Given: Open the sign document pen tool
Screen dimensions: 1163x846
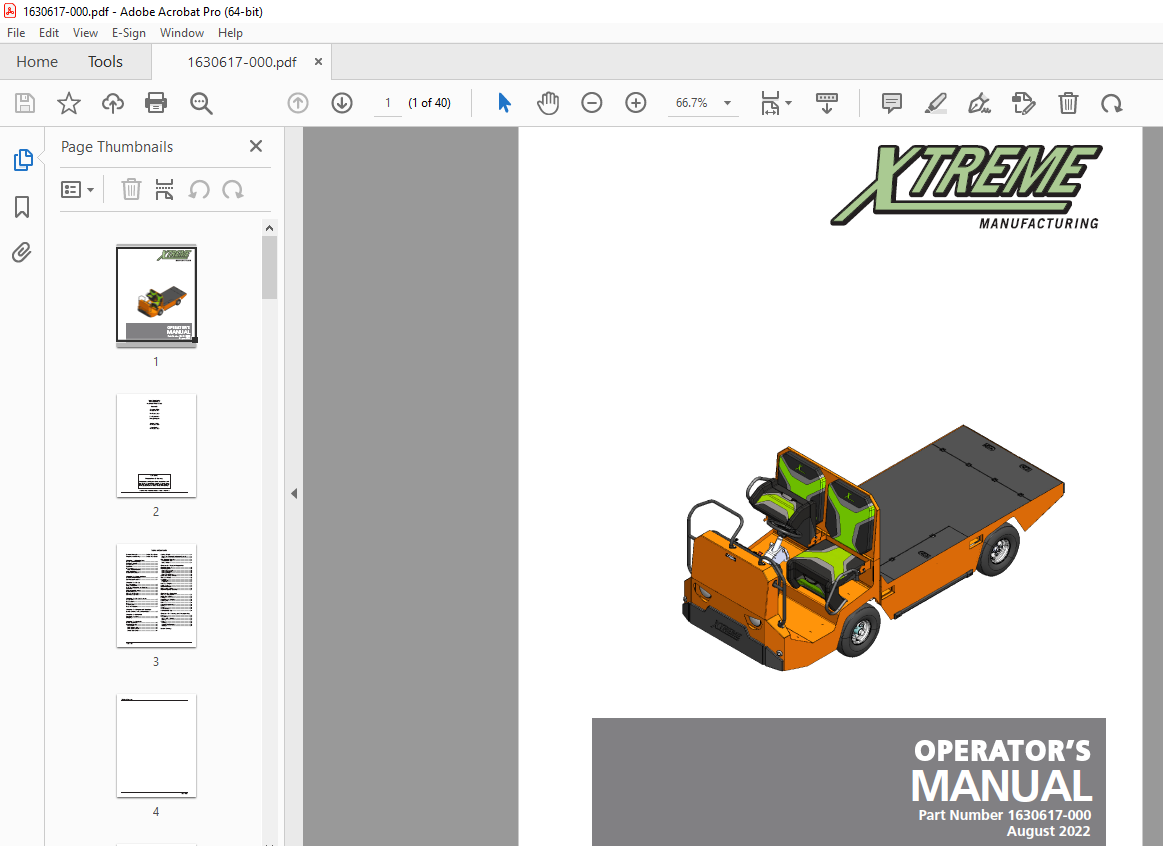Looking at the screenshot, I should [980, 103].
